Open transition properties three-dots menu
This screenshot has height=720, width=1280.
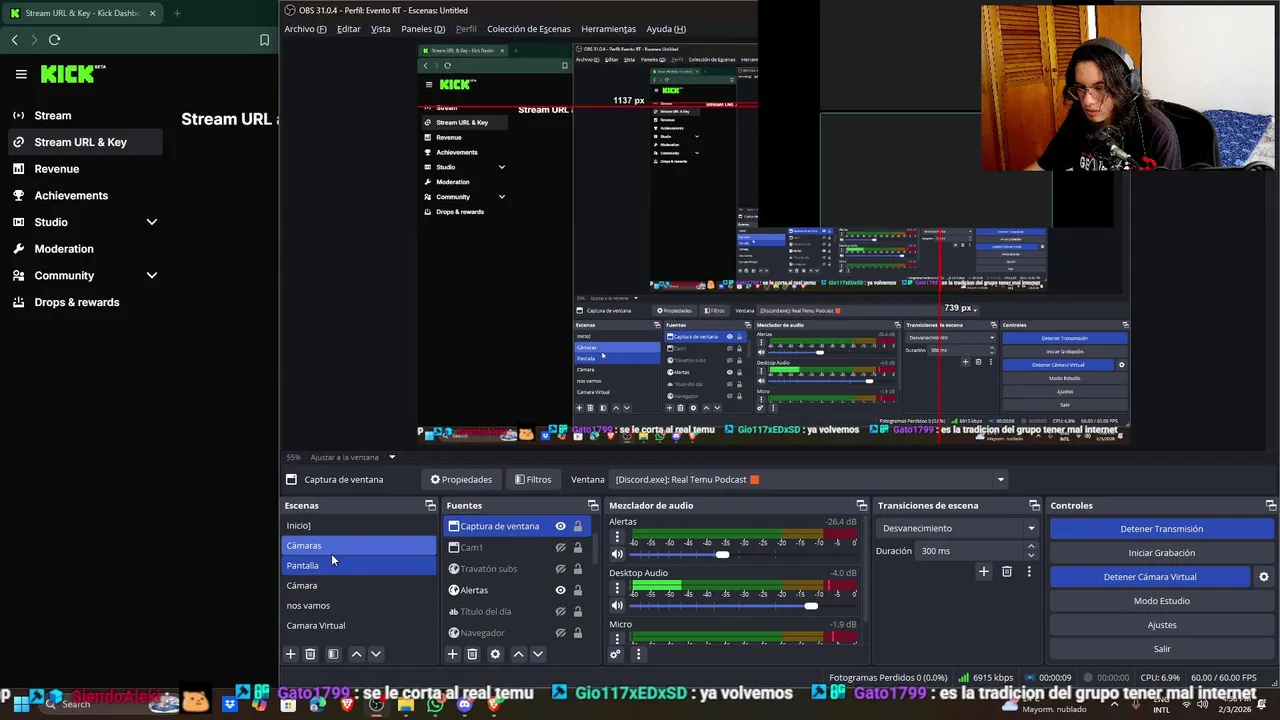pos(1029,571)
